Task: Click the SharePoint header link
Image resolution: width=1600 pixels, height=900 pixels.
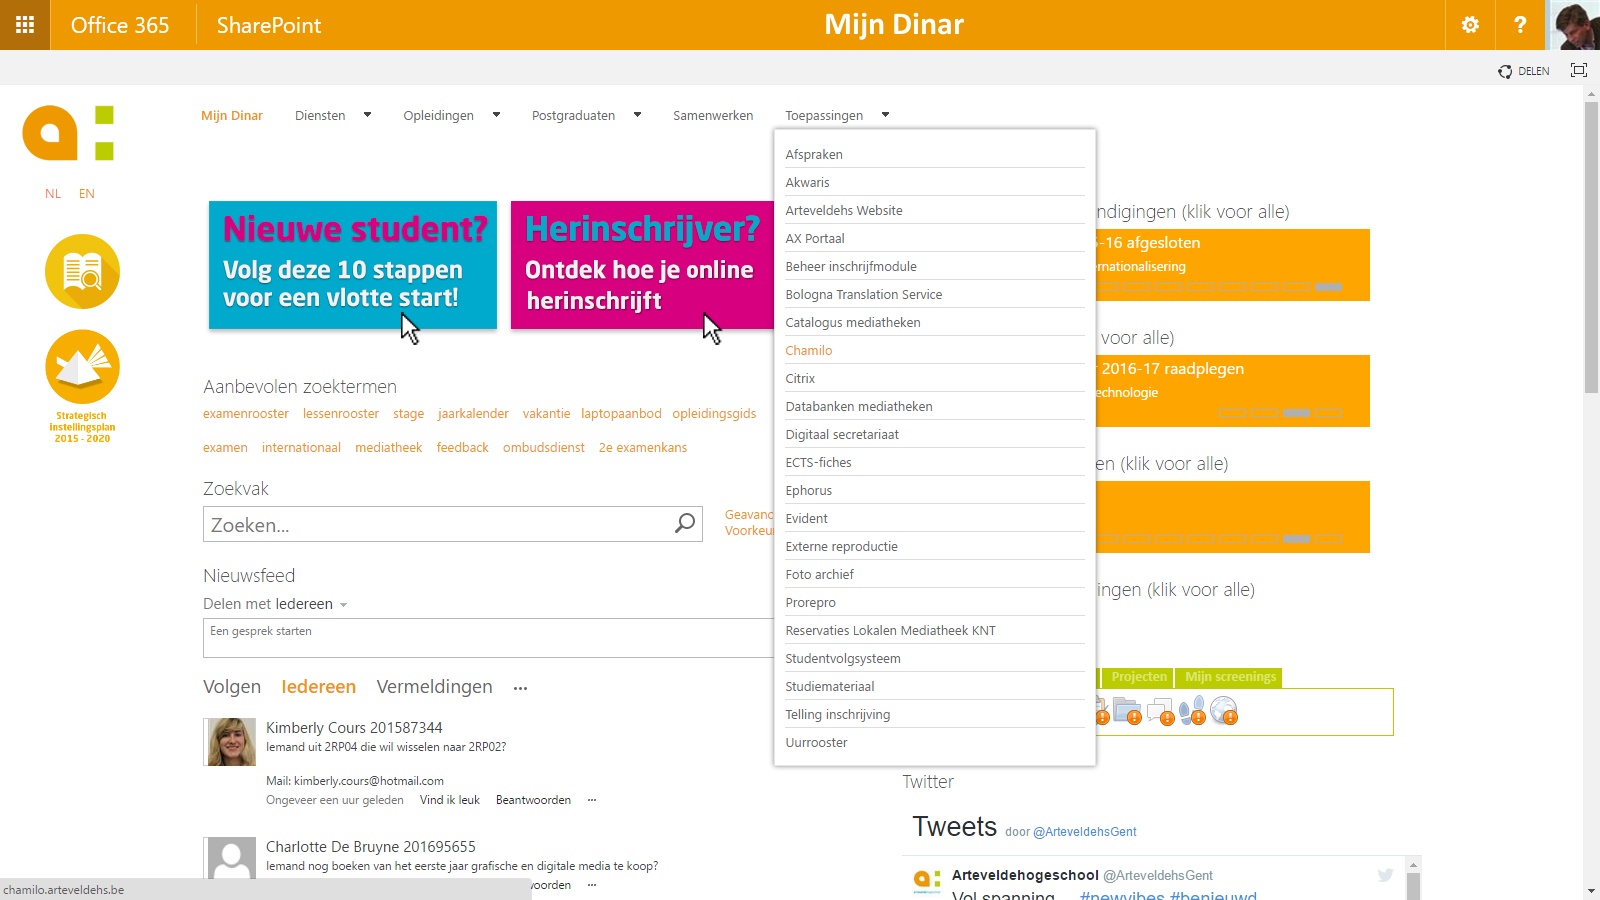Action: click(x=269, y=25)
